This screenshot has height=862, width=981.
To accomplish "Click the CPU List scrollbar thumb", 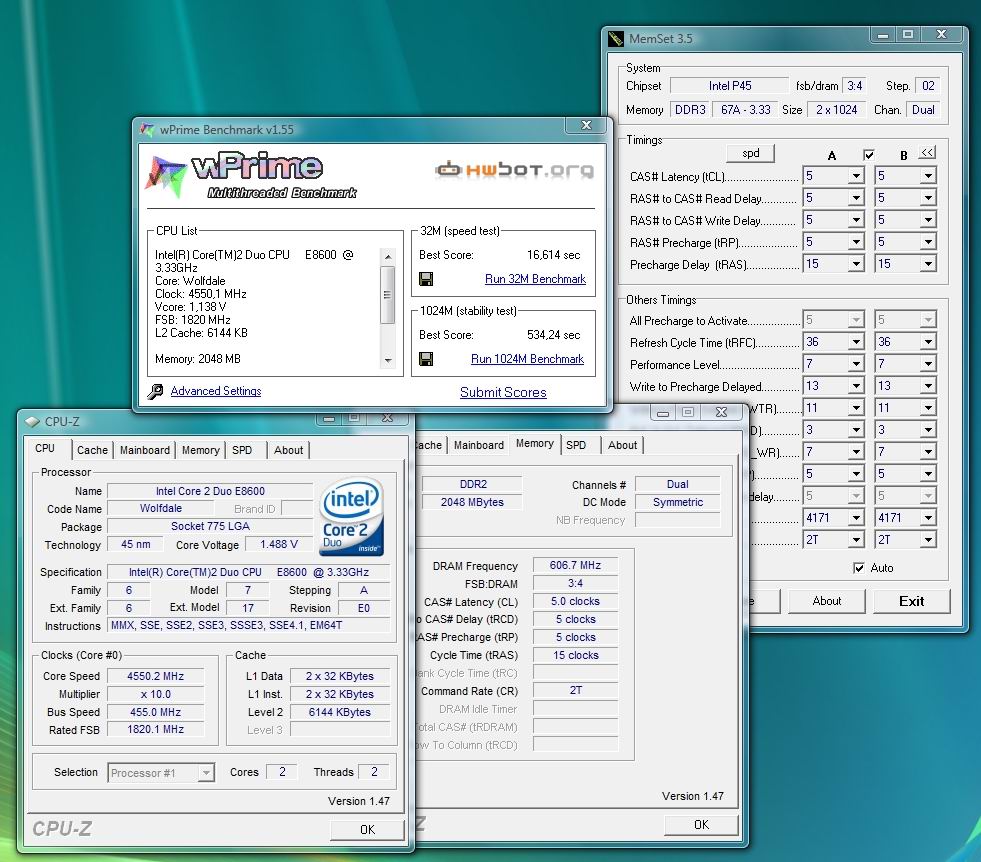I will coord(387,295).
